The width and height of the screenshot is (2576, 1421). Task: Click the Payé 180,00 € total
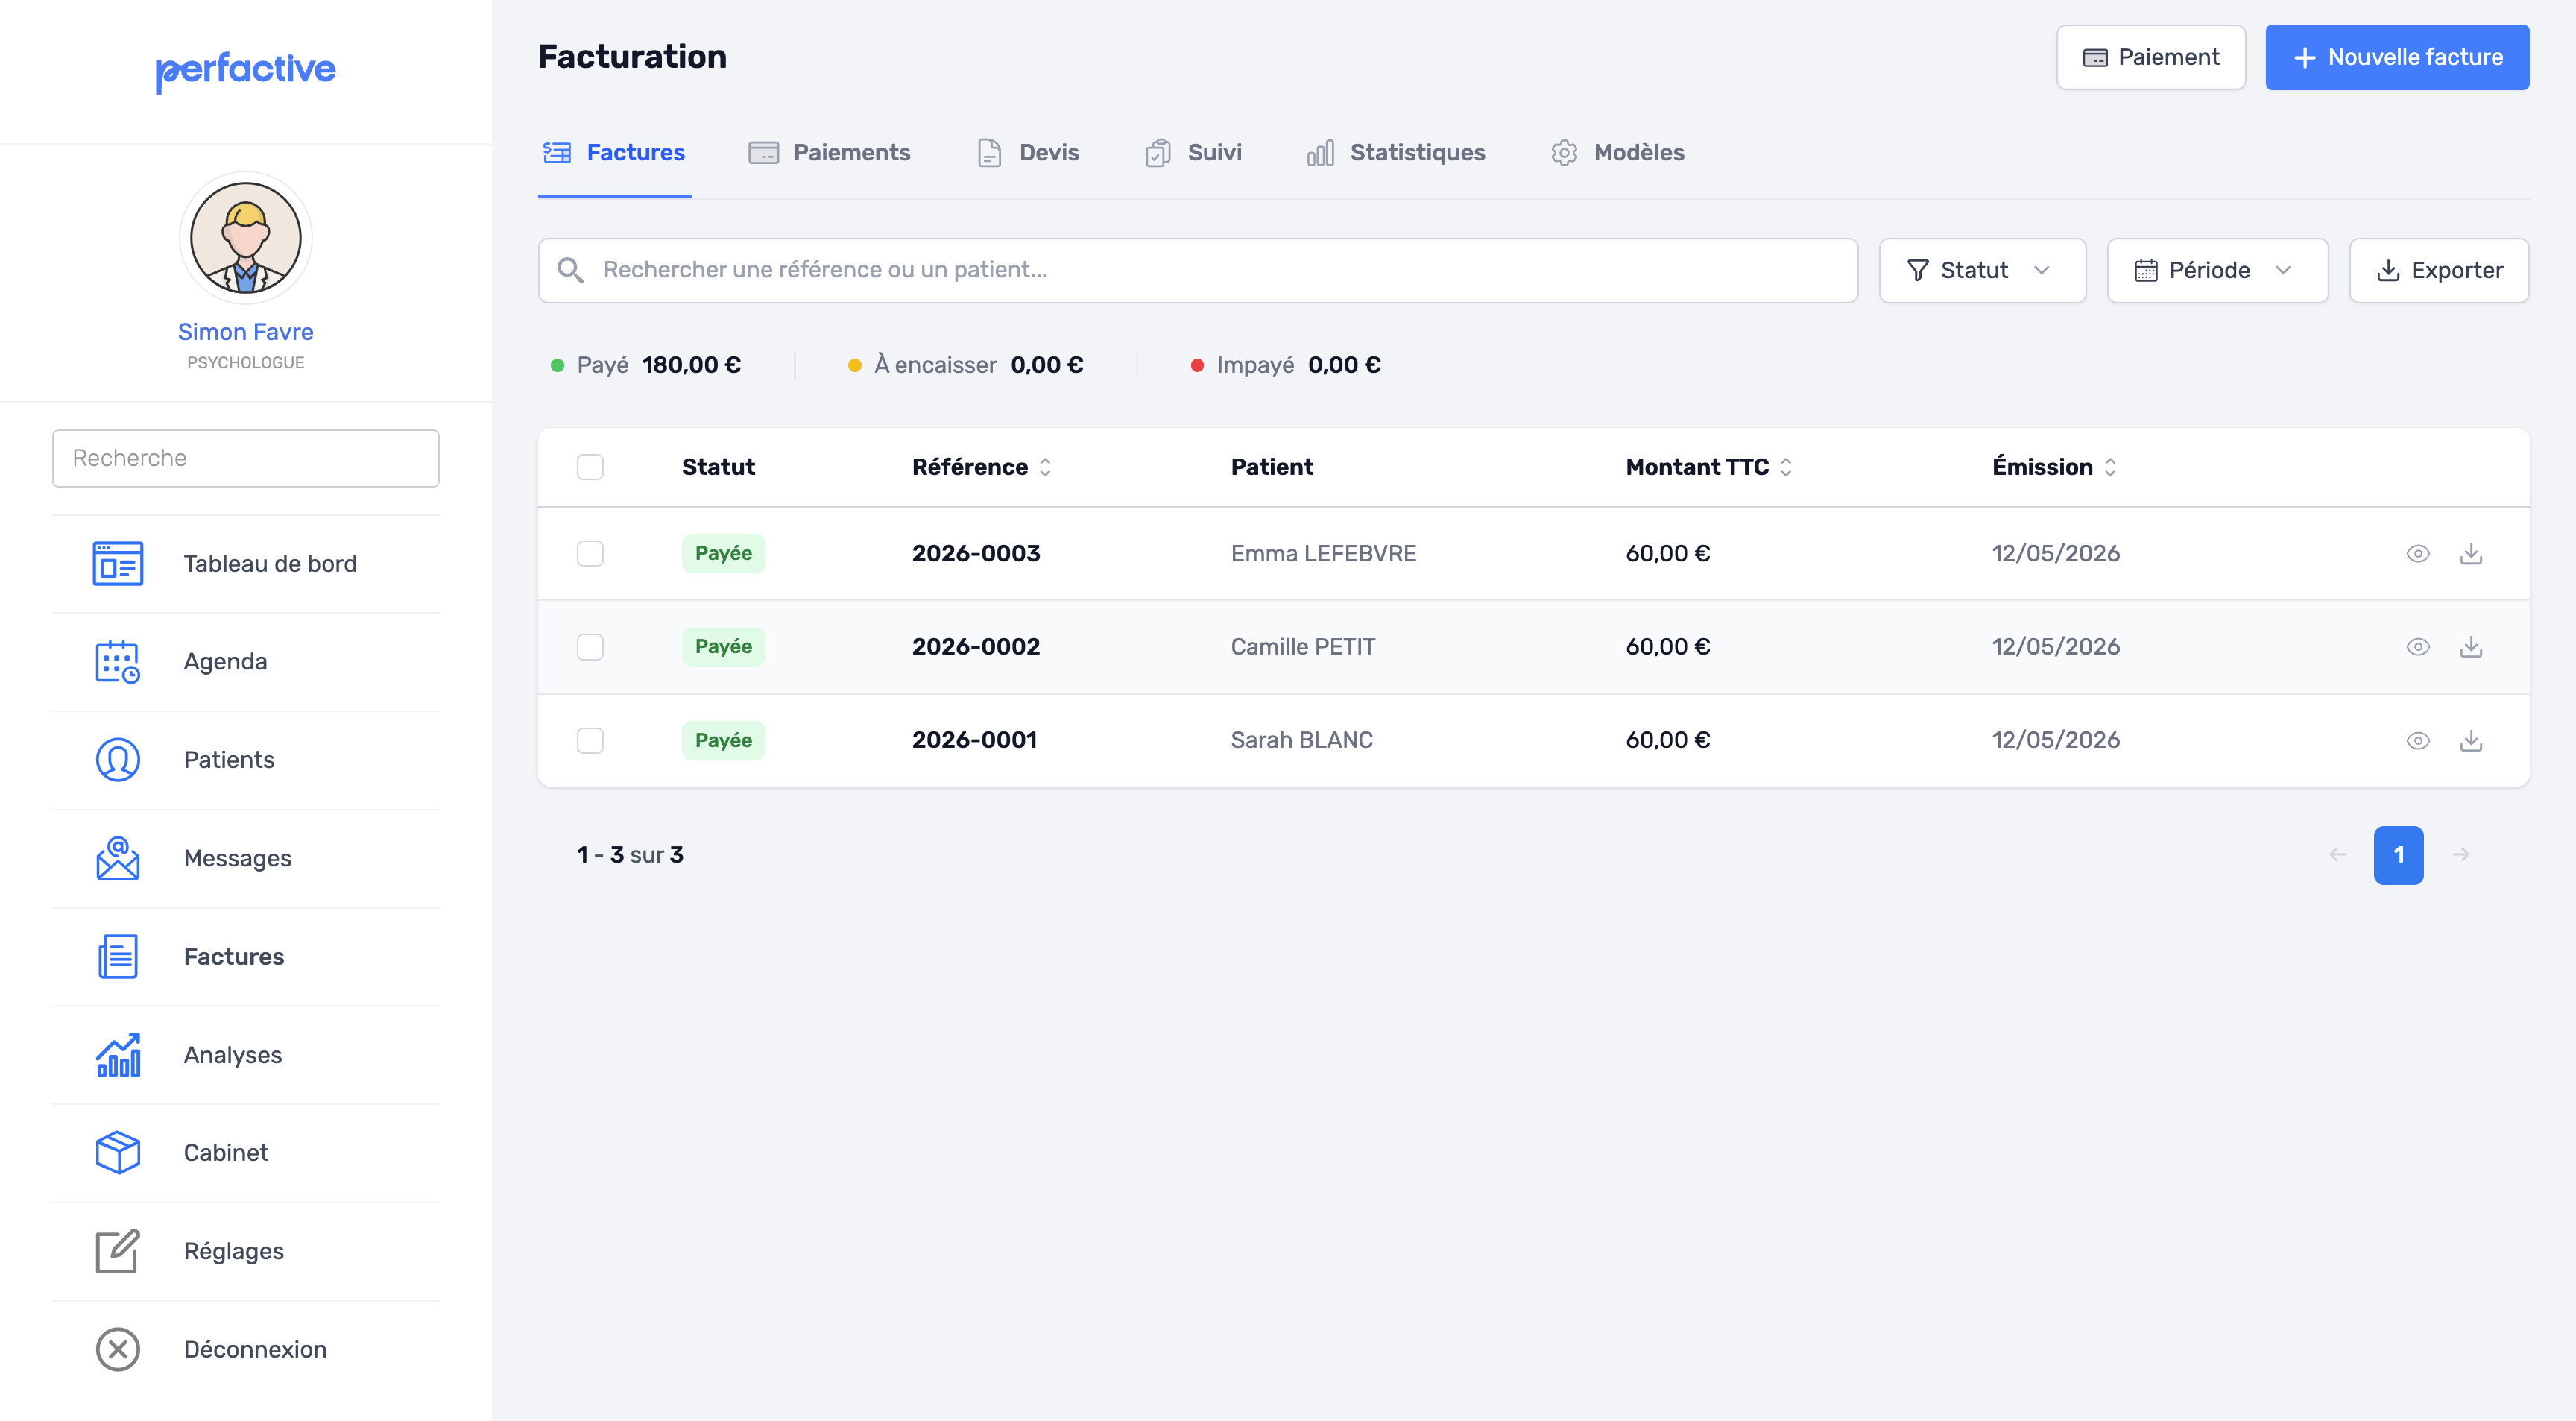[646, 365]
